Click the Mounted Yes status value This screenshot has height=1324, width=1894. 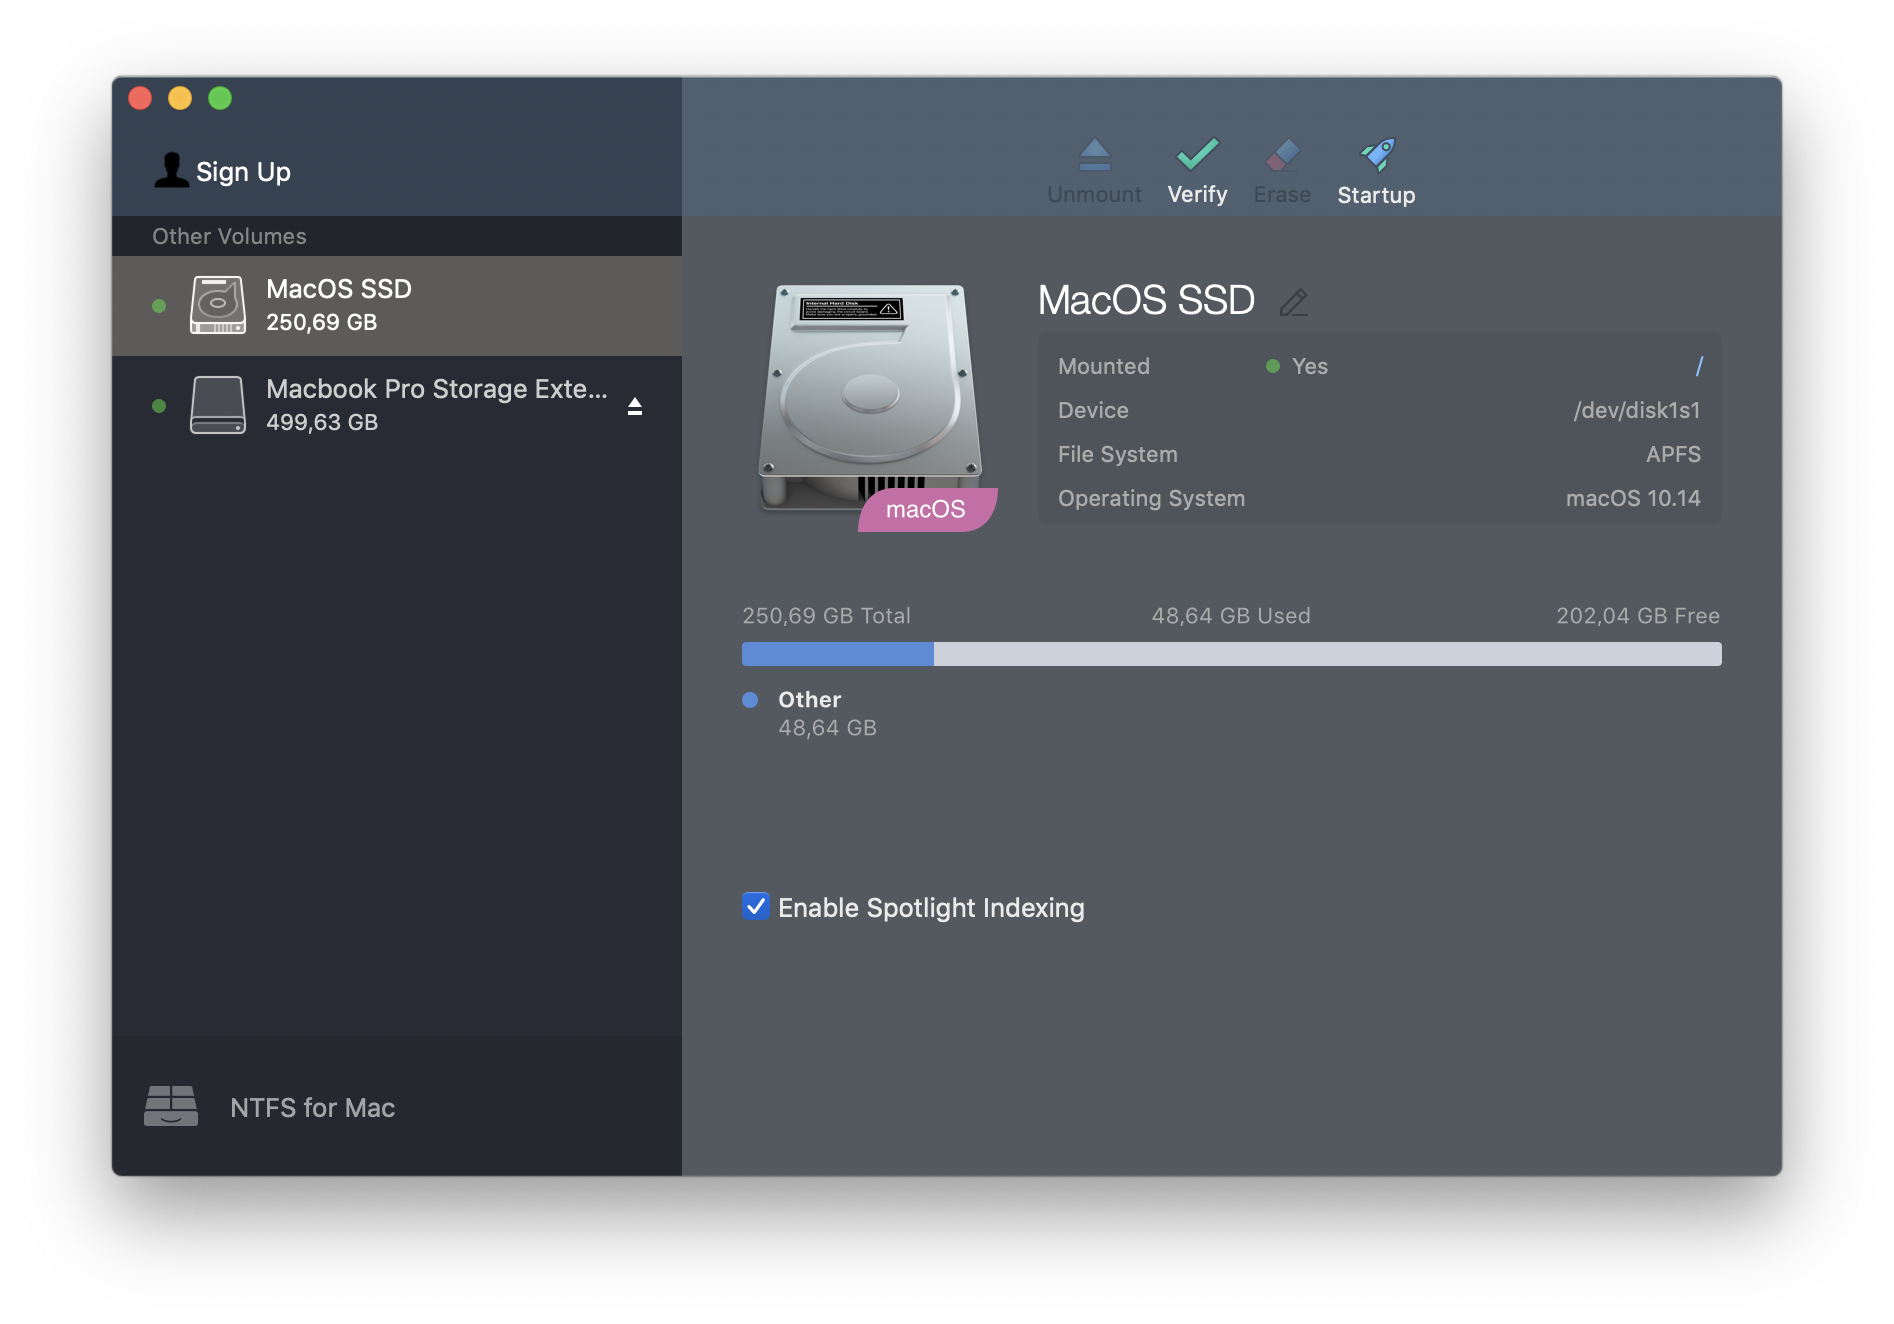pos(1309,366)
